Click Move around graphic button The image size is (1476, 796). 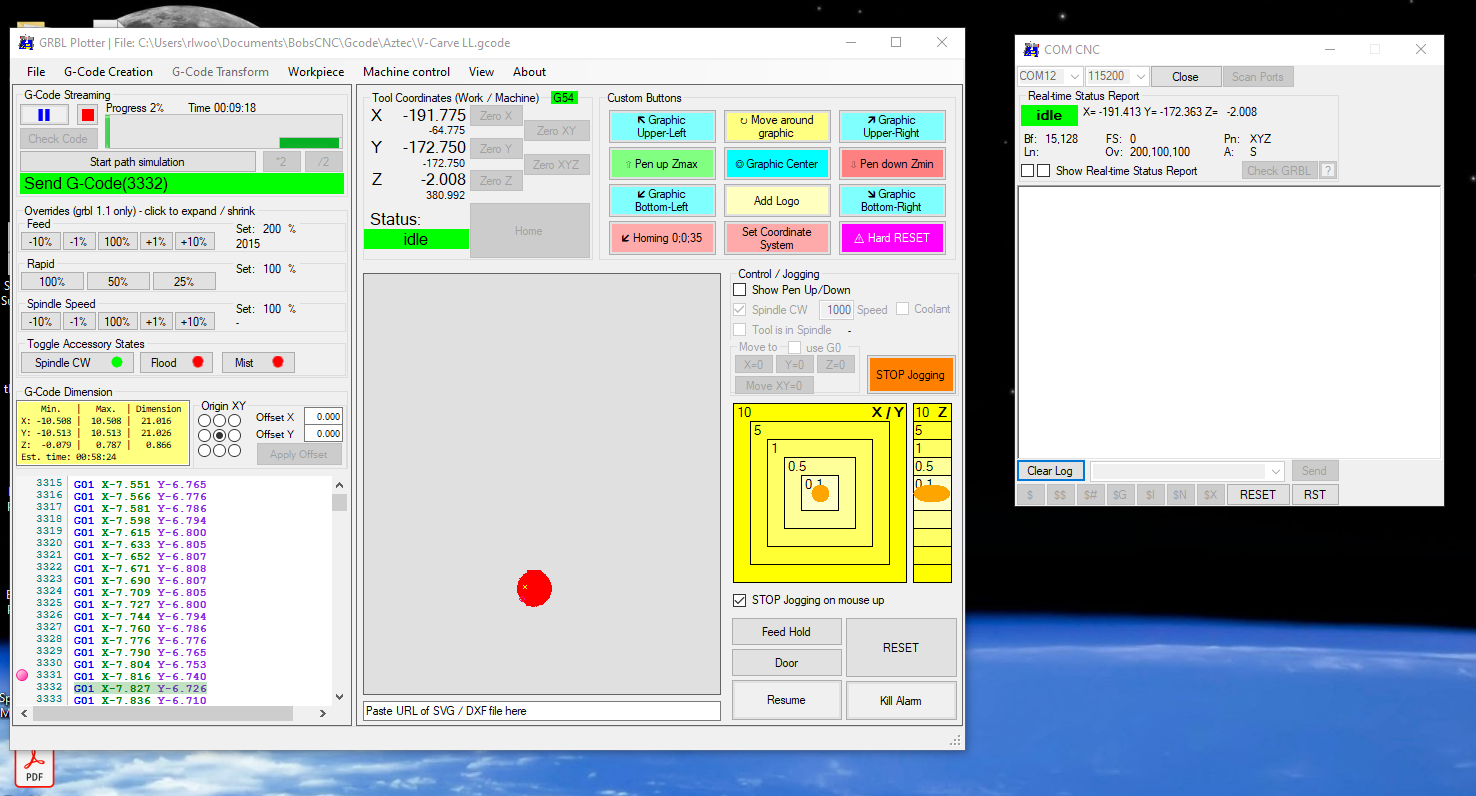776,126
